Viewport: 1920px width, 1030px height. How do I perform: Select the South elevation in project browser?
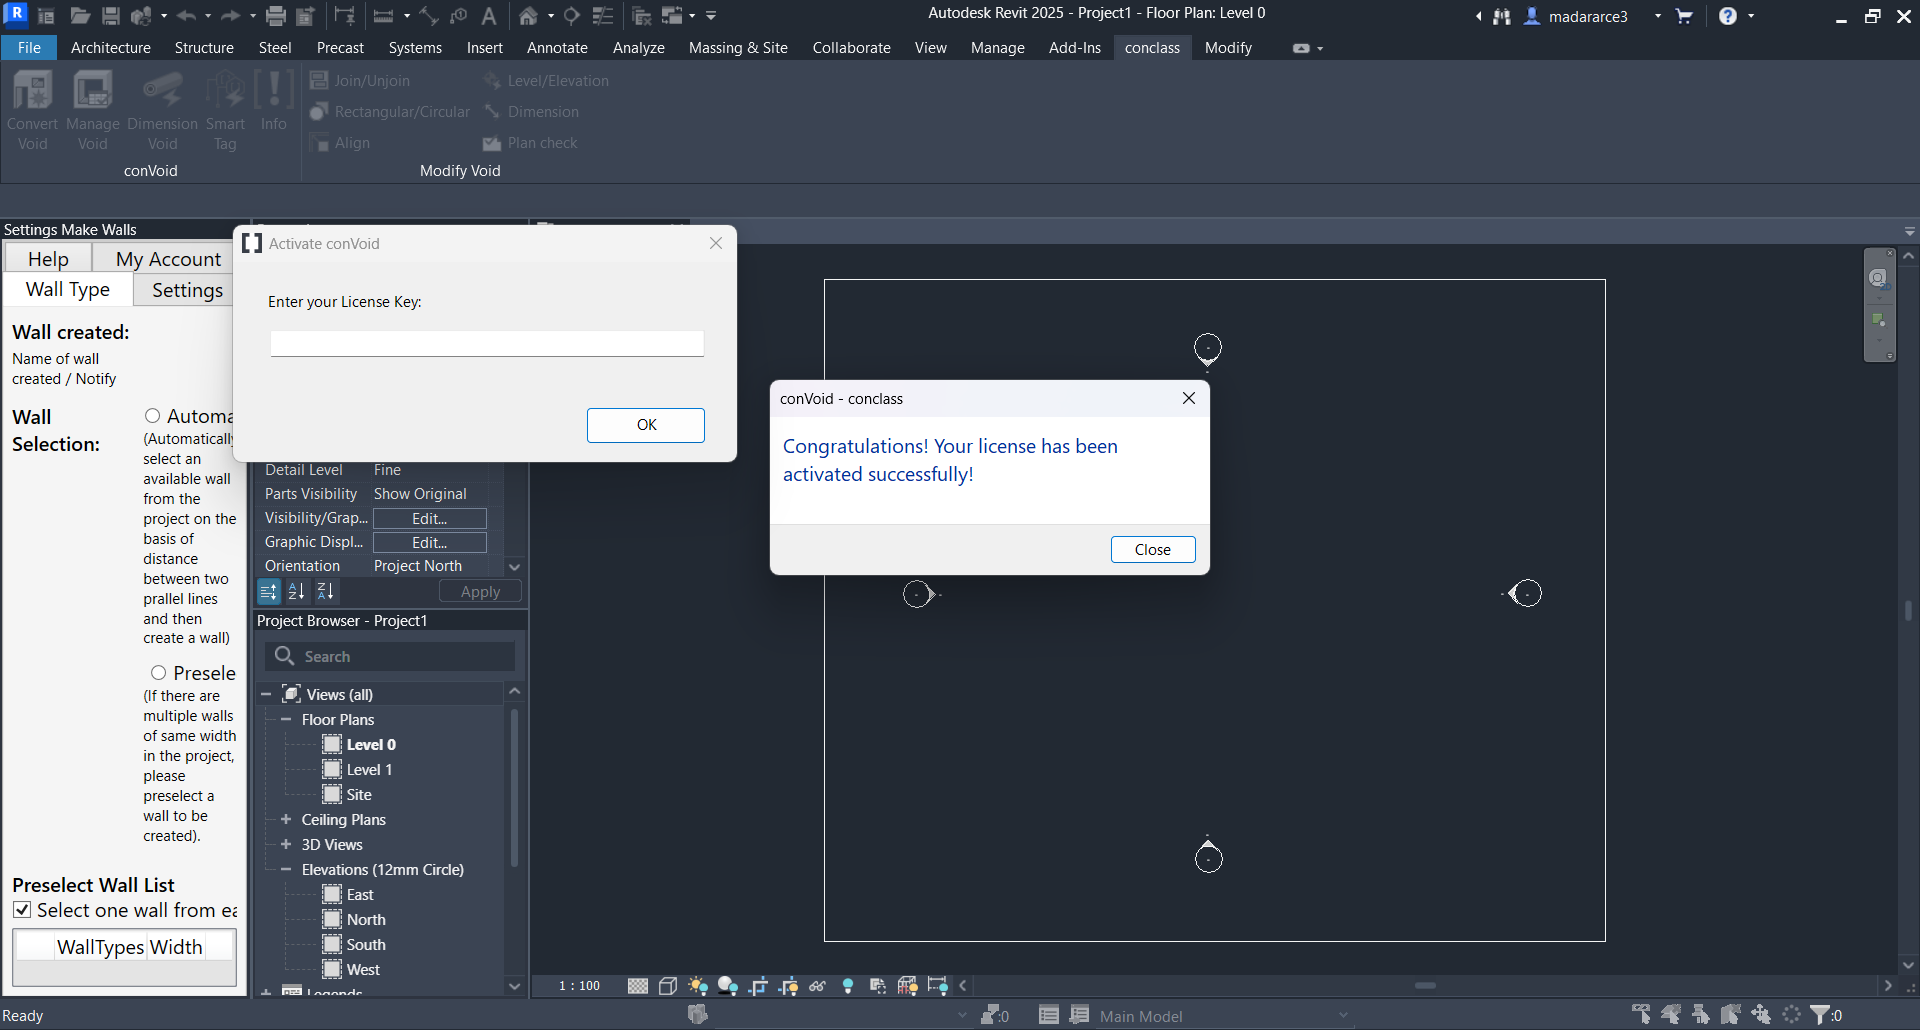(x=366, y=944)
